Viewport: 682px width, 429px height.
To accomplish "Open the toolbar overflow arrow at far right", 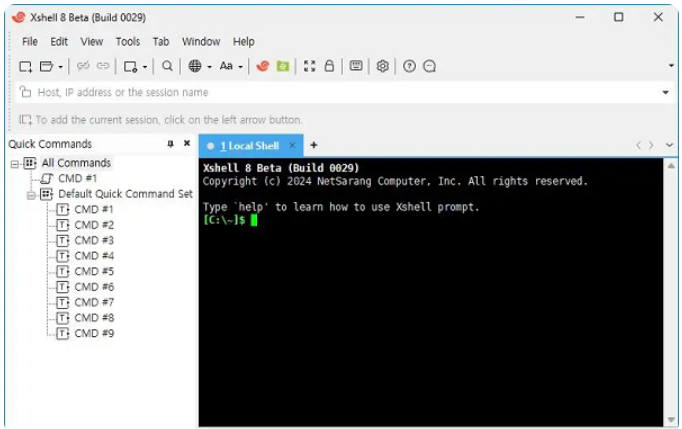I will point(671,66).
